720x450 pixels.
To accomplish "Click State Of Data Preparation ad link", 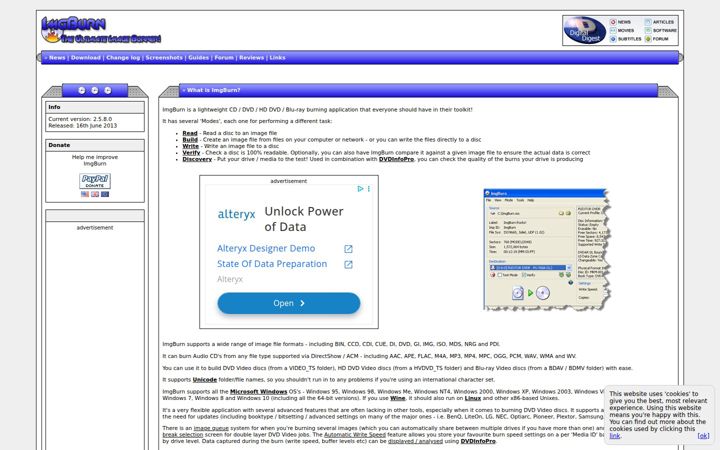I will point(272,264).
